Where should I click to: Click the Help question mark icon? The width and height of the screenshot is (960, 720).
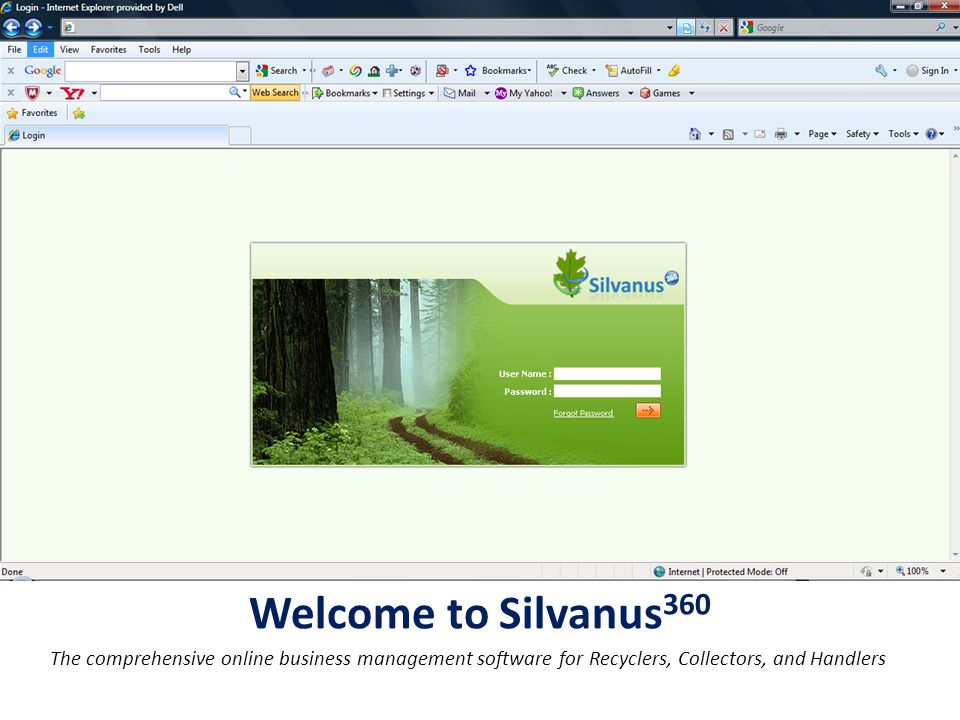931,134
